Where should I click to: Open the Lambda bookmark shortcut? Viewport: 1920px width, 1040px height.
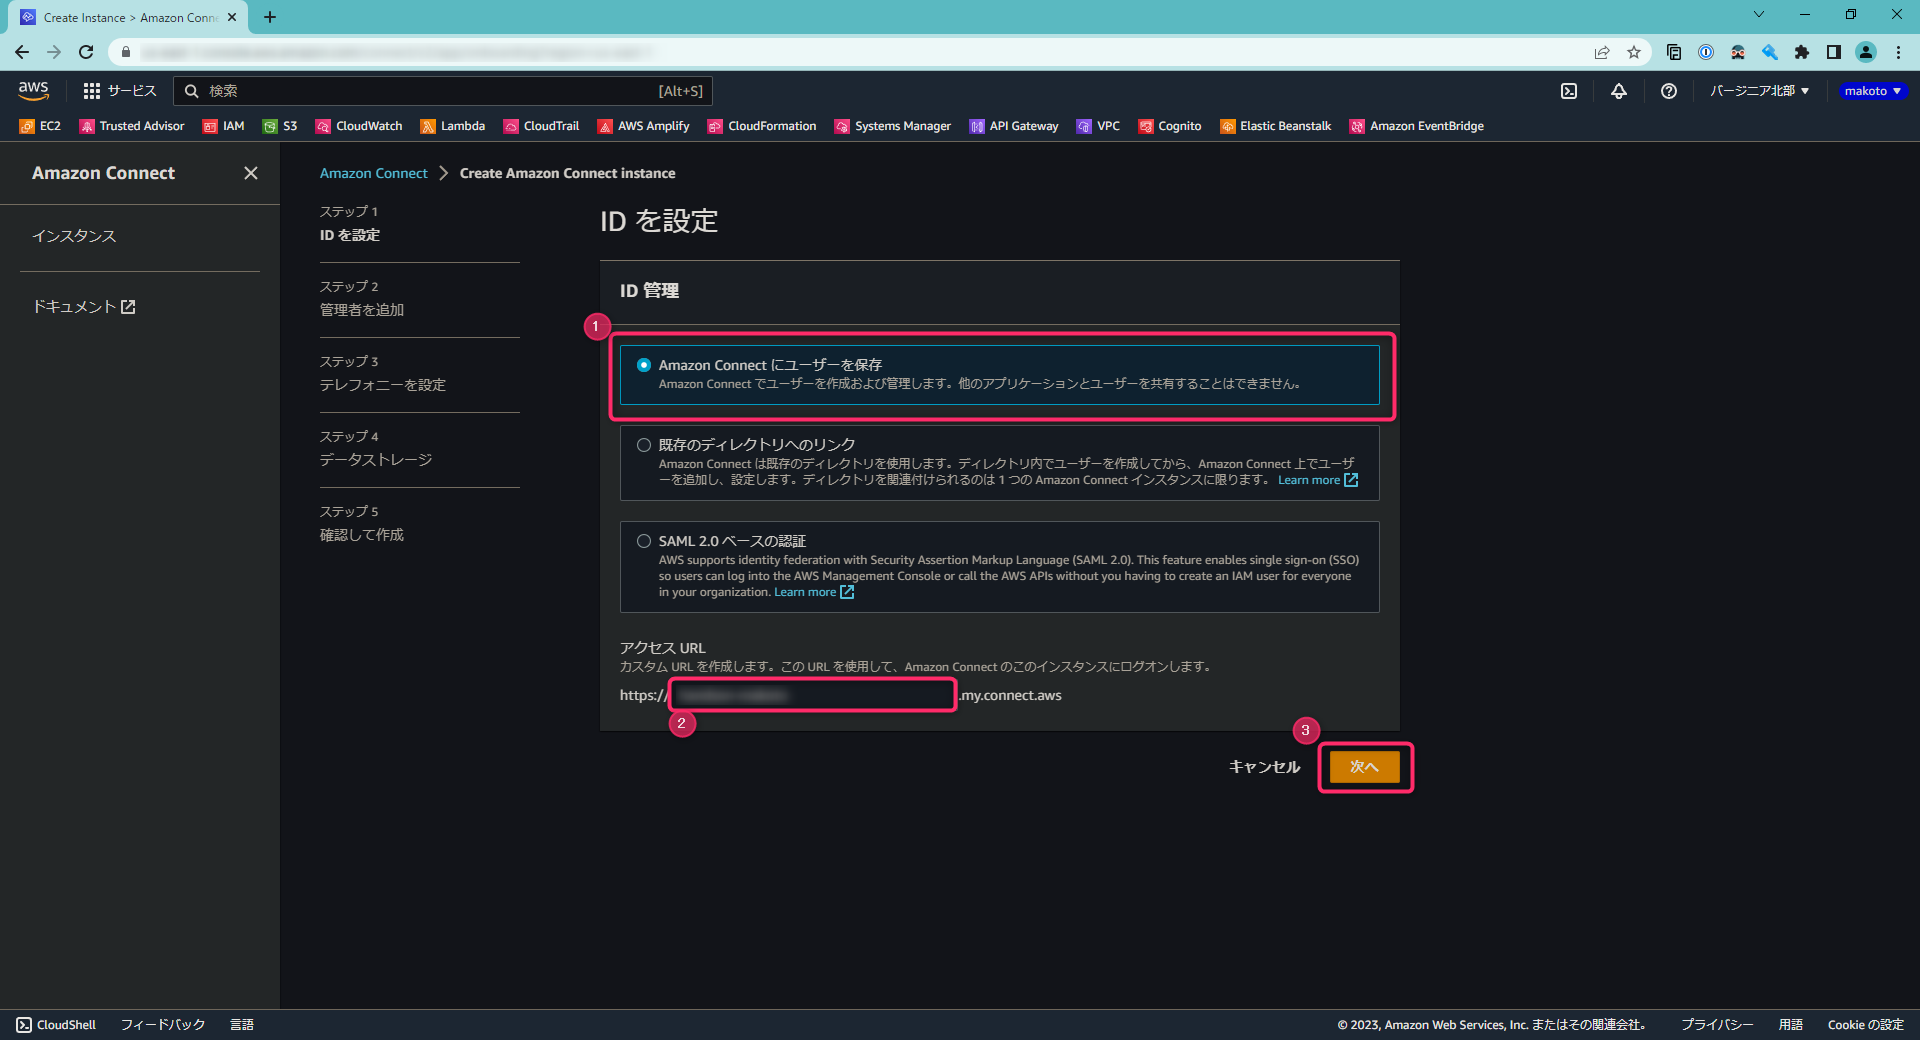coord(452,126)
